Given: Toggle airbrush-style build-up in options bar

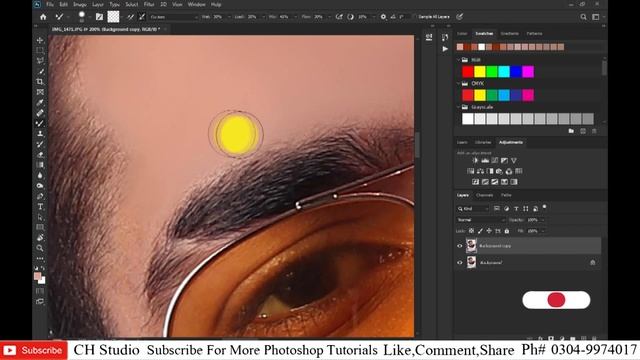Looking at the screenshot, I should tap(339, 17).
